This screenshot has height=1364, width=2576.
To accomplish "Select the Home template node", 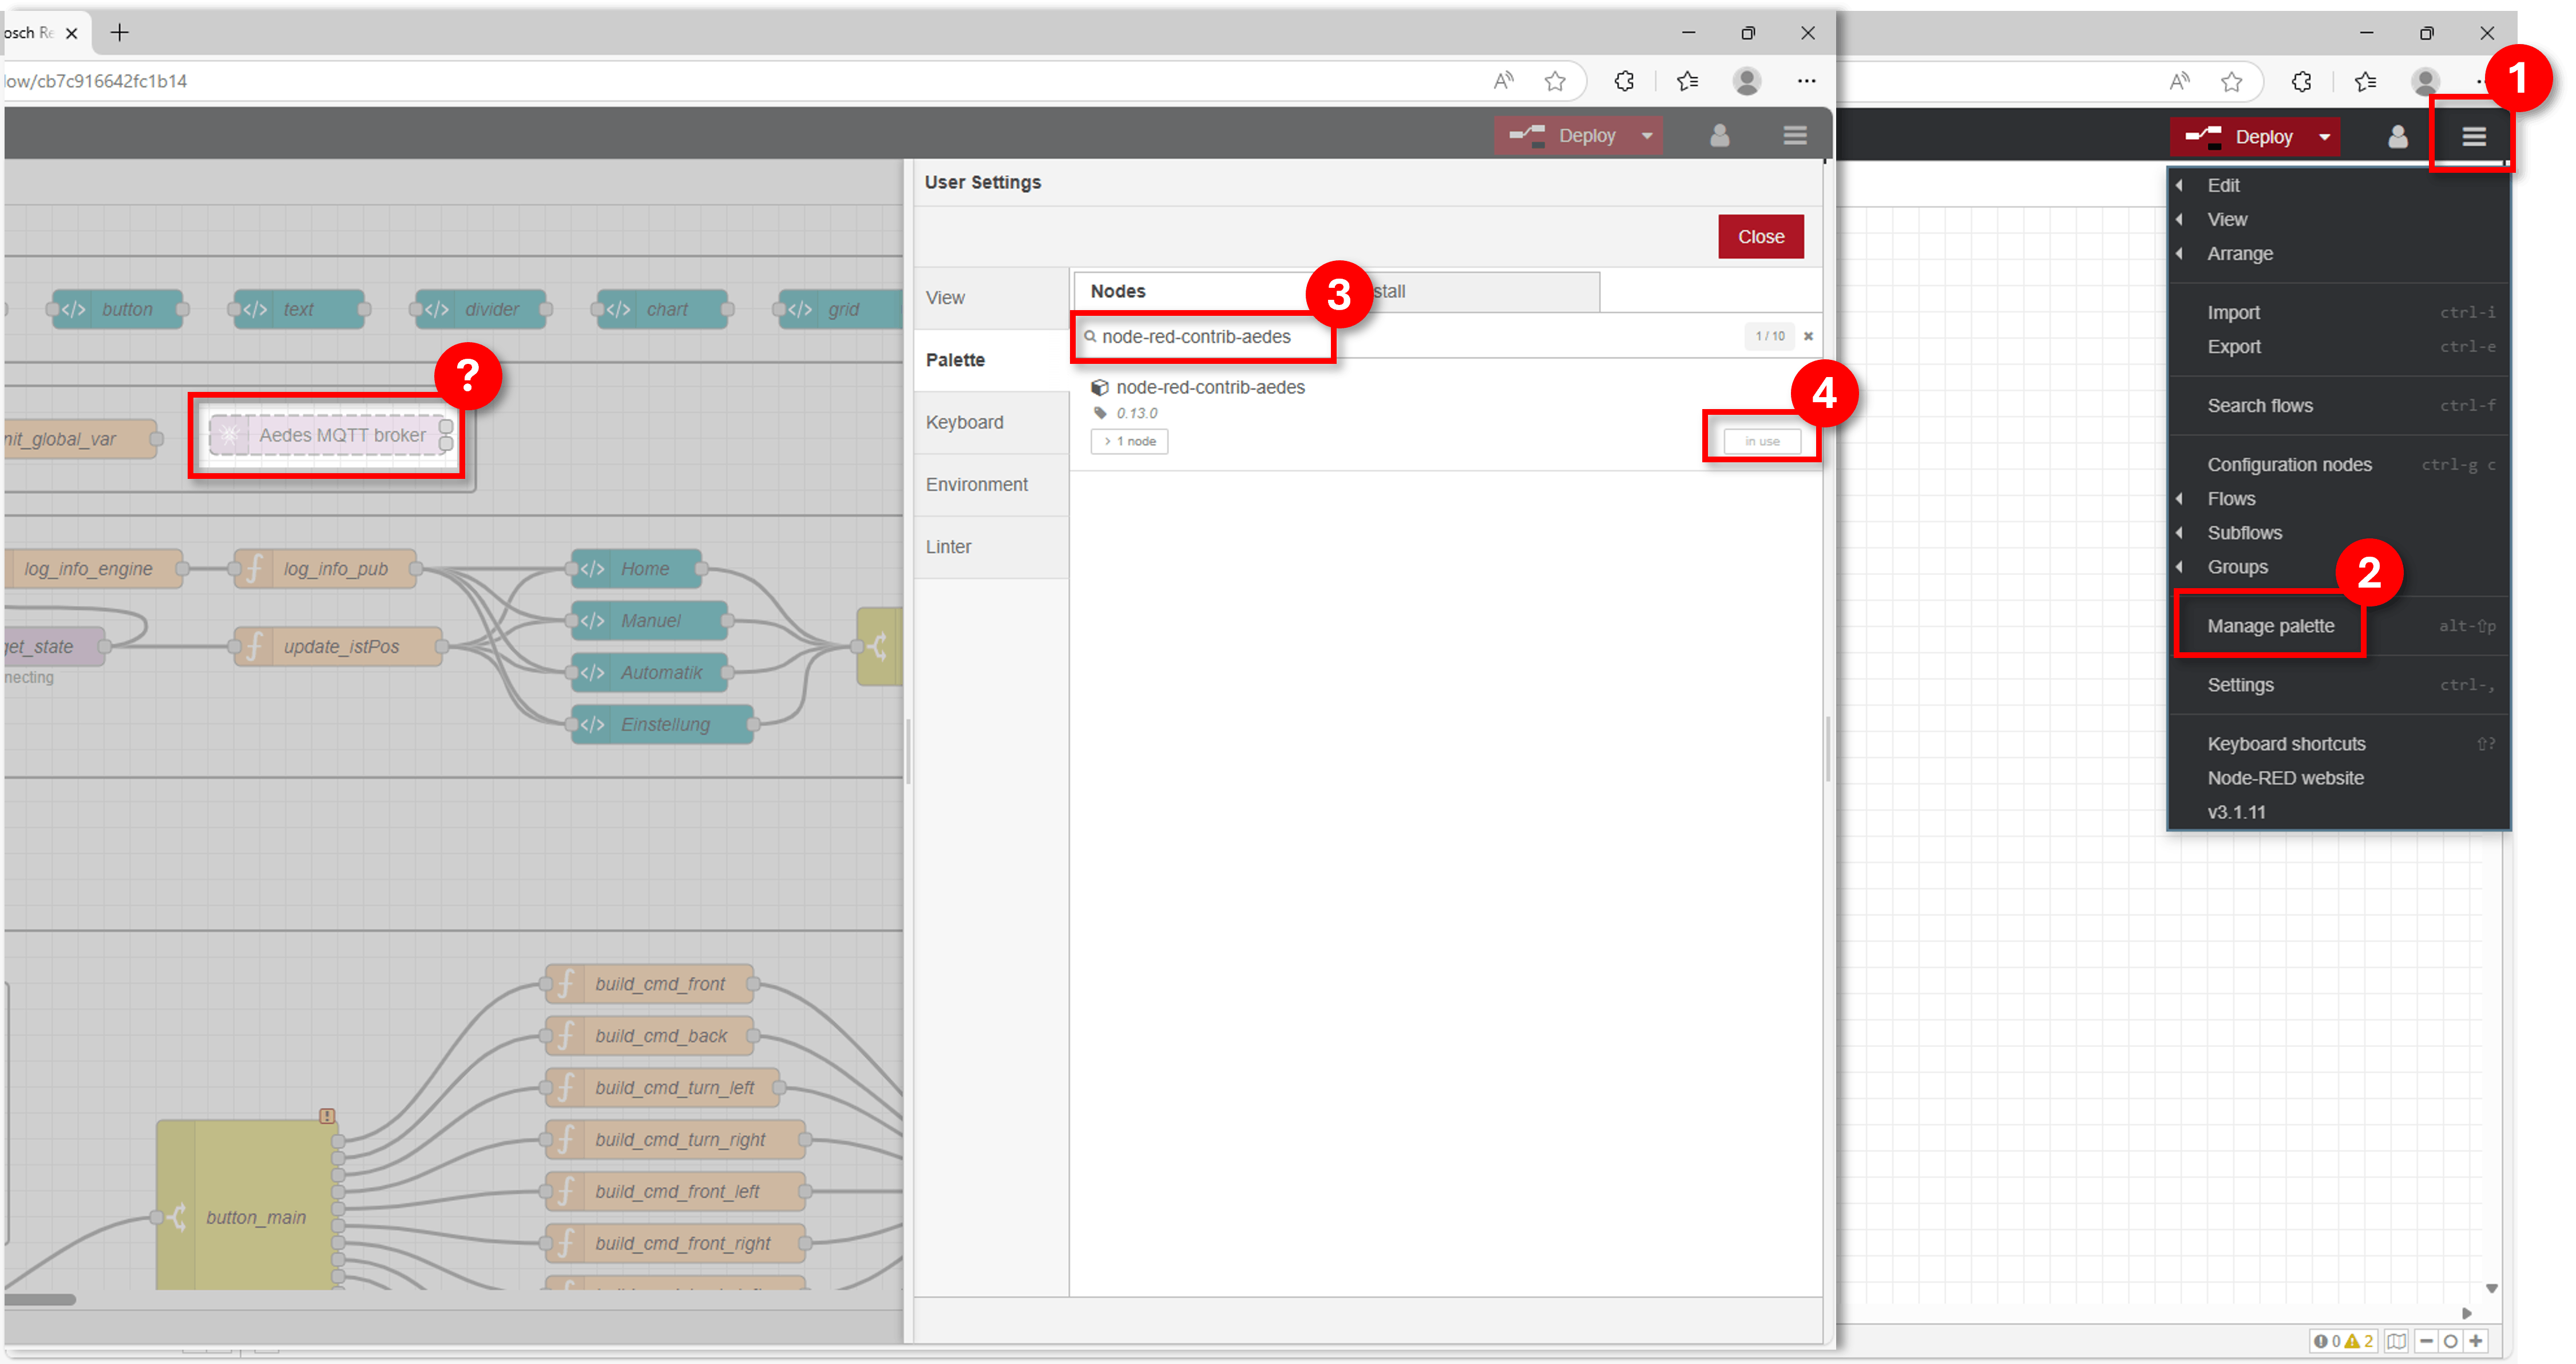I will pos(636,568).
